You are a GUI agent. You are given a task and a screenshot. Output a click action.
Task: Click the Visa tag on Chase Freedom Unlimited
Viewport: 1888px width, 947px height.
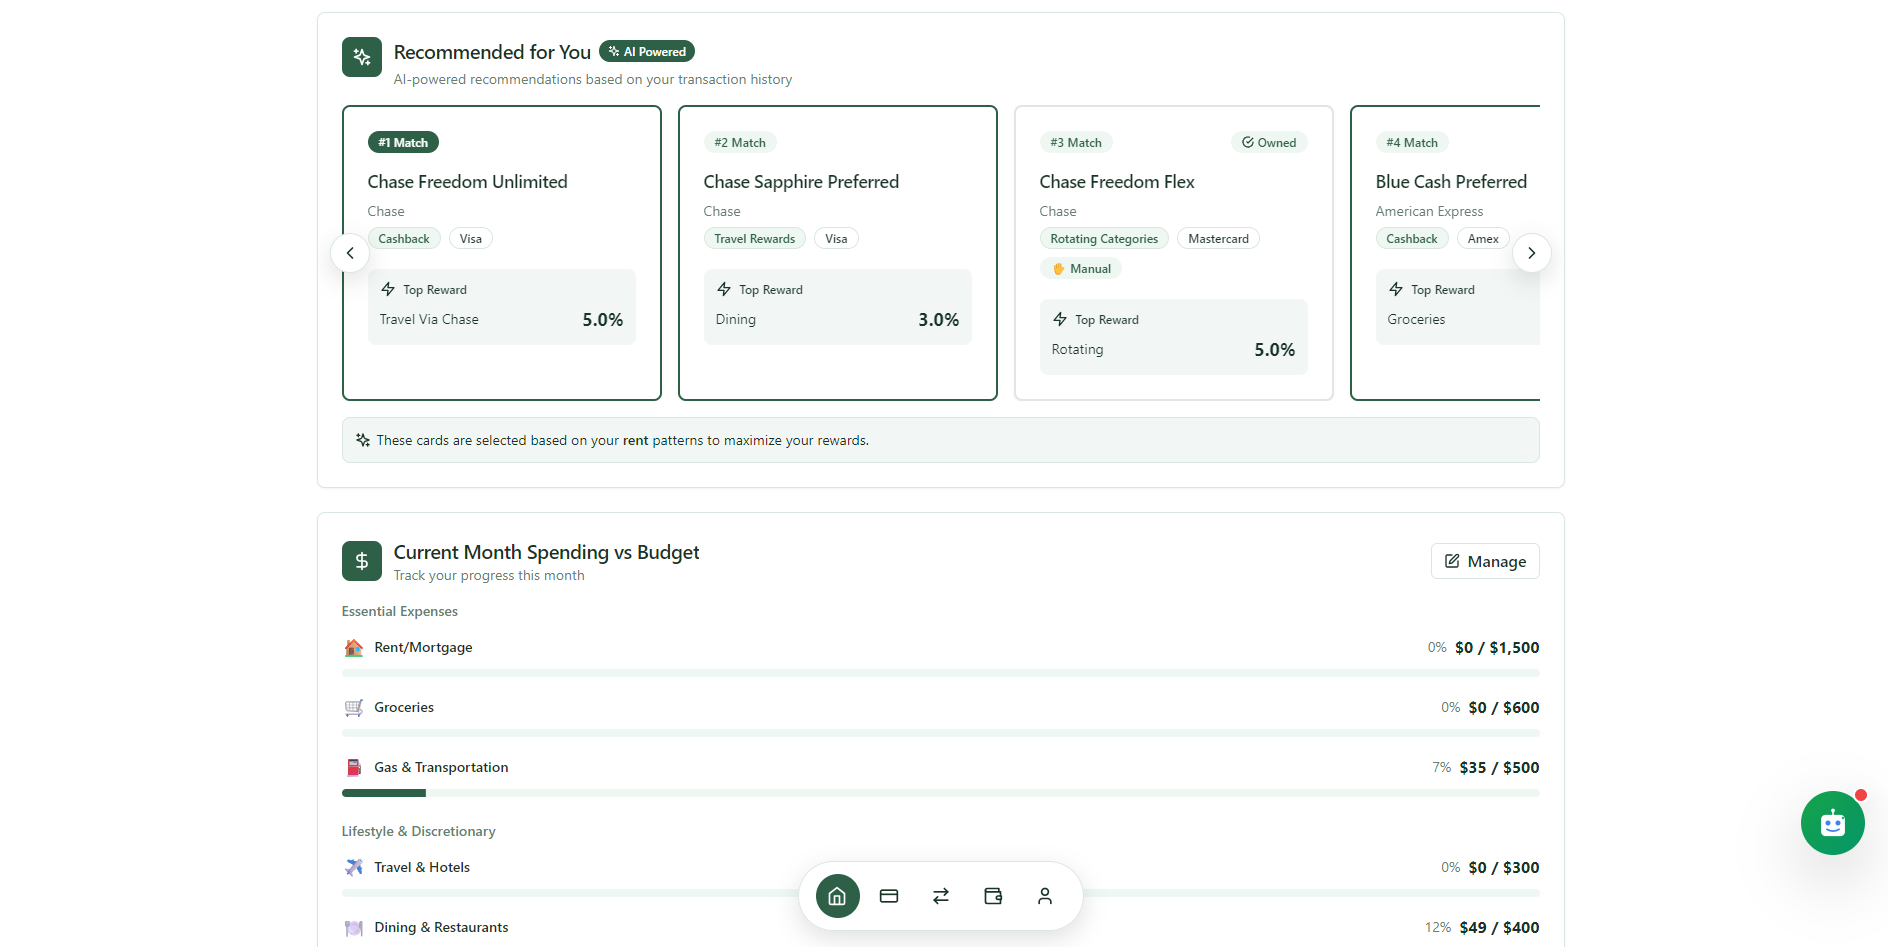[471, 238]
